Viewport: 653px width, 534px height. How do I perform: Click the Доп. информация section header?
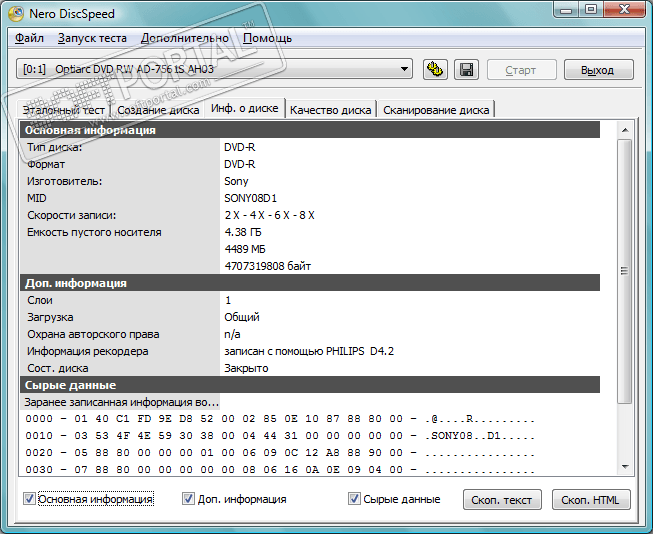tap(310, 283)
